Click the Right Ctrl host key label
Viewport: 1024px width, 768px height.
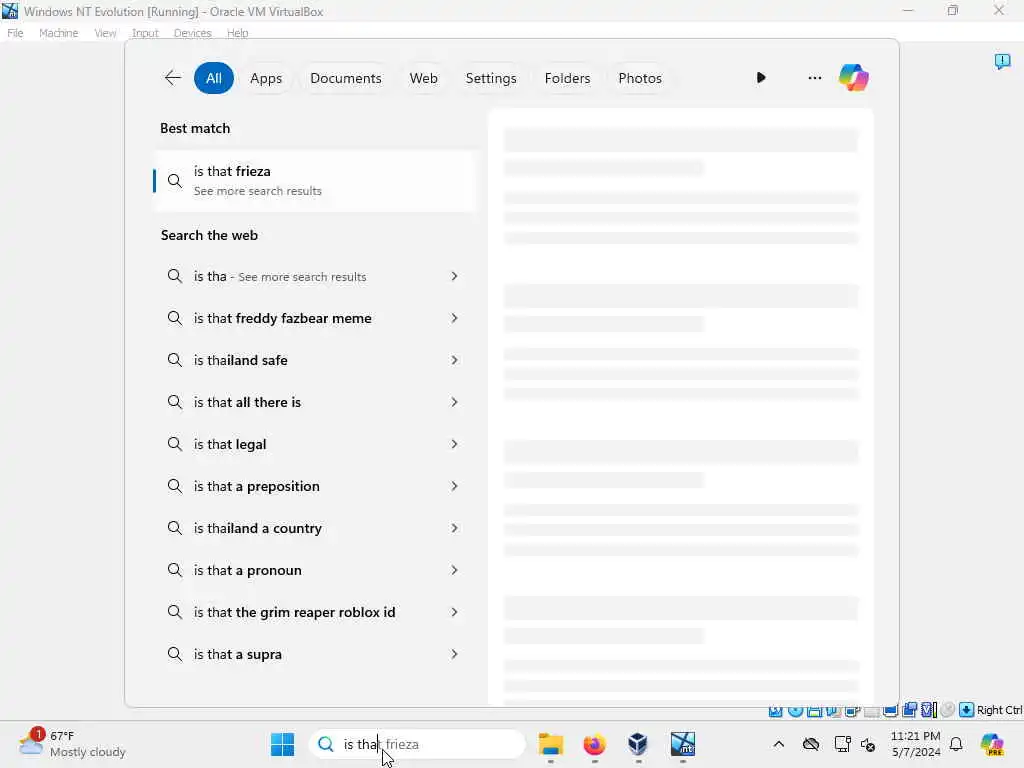(999, 710)
